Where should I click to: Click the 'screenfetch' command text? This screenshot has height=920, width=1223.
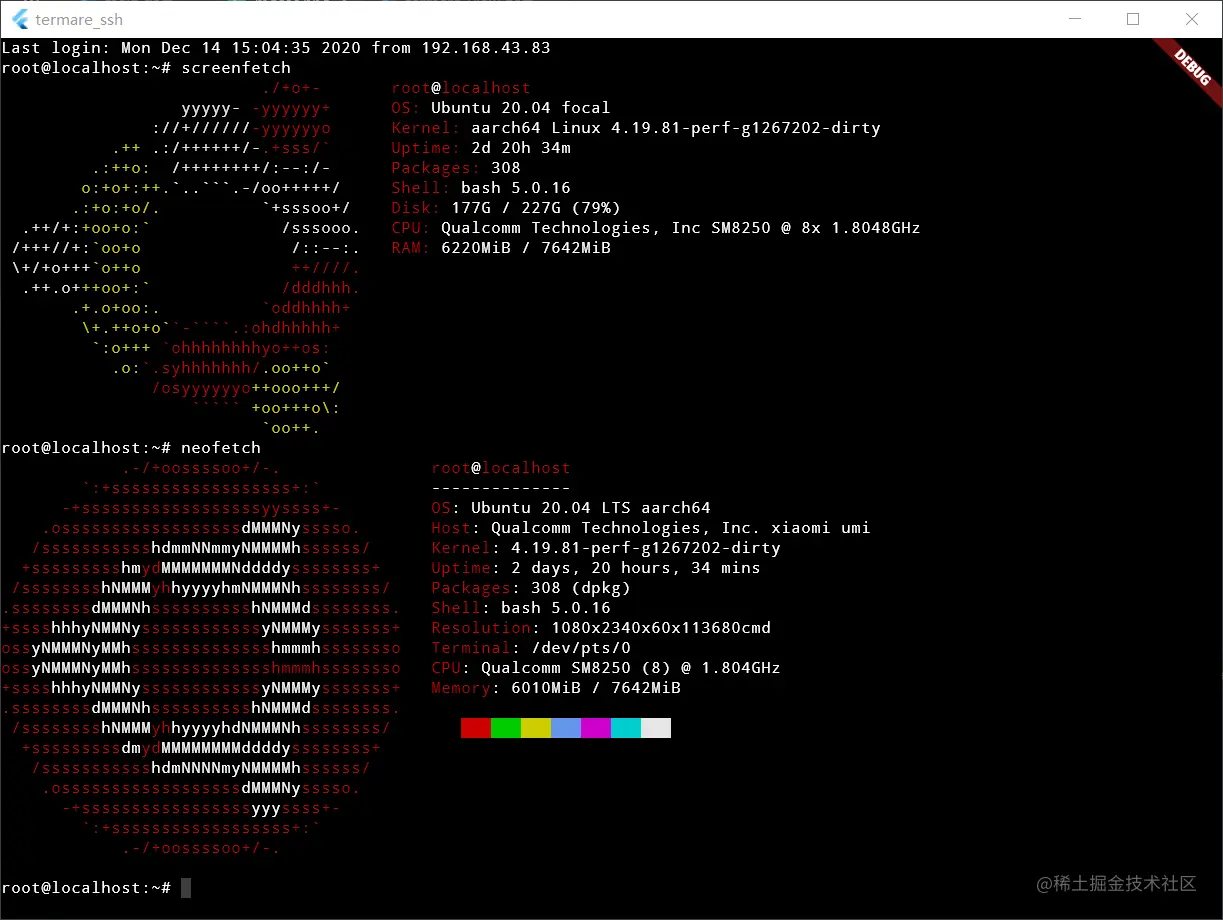(x=236, y=68)
